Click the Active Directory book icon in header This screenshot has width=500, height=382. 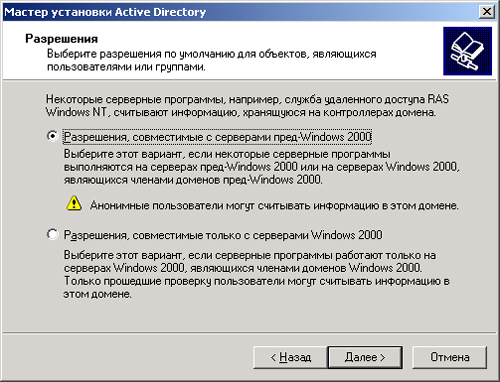tap(467, 51)
